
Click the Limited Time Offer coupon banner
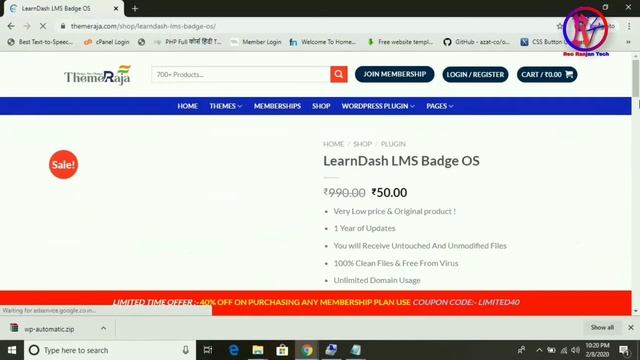pos(316,302)
